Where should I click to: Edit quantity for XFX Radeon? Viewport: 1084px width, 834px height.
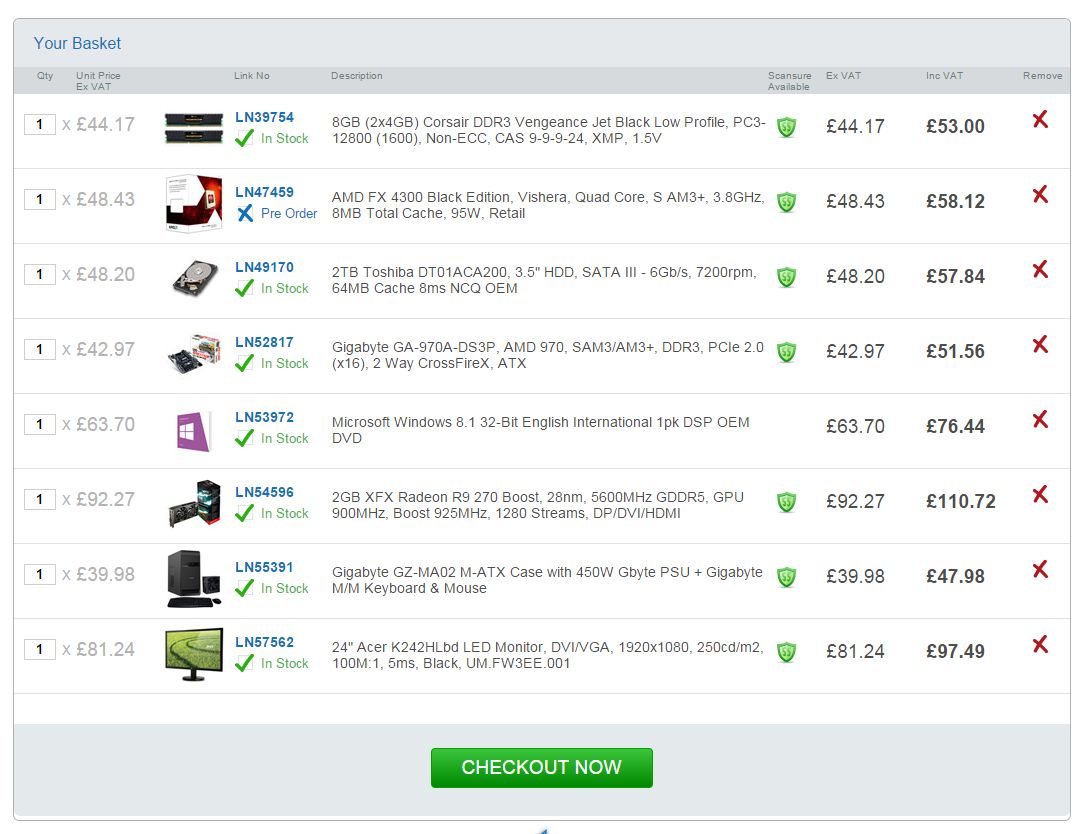[x=39, y=499]
